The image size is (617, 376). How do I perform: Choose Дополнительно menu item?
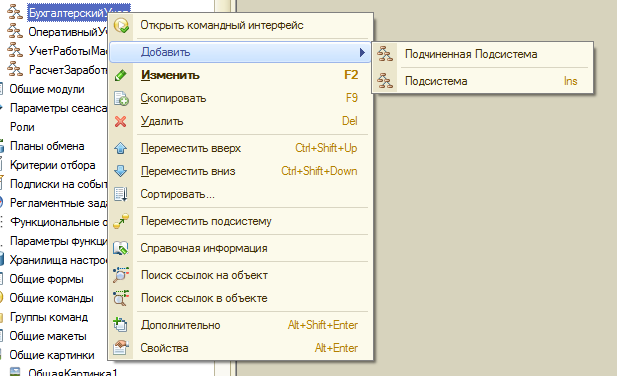click(x=241, y=325)
